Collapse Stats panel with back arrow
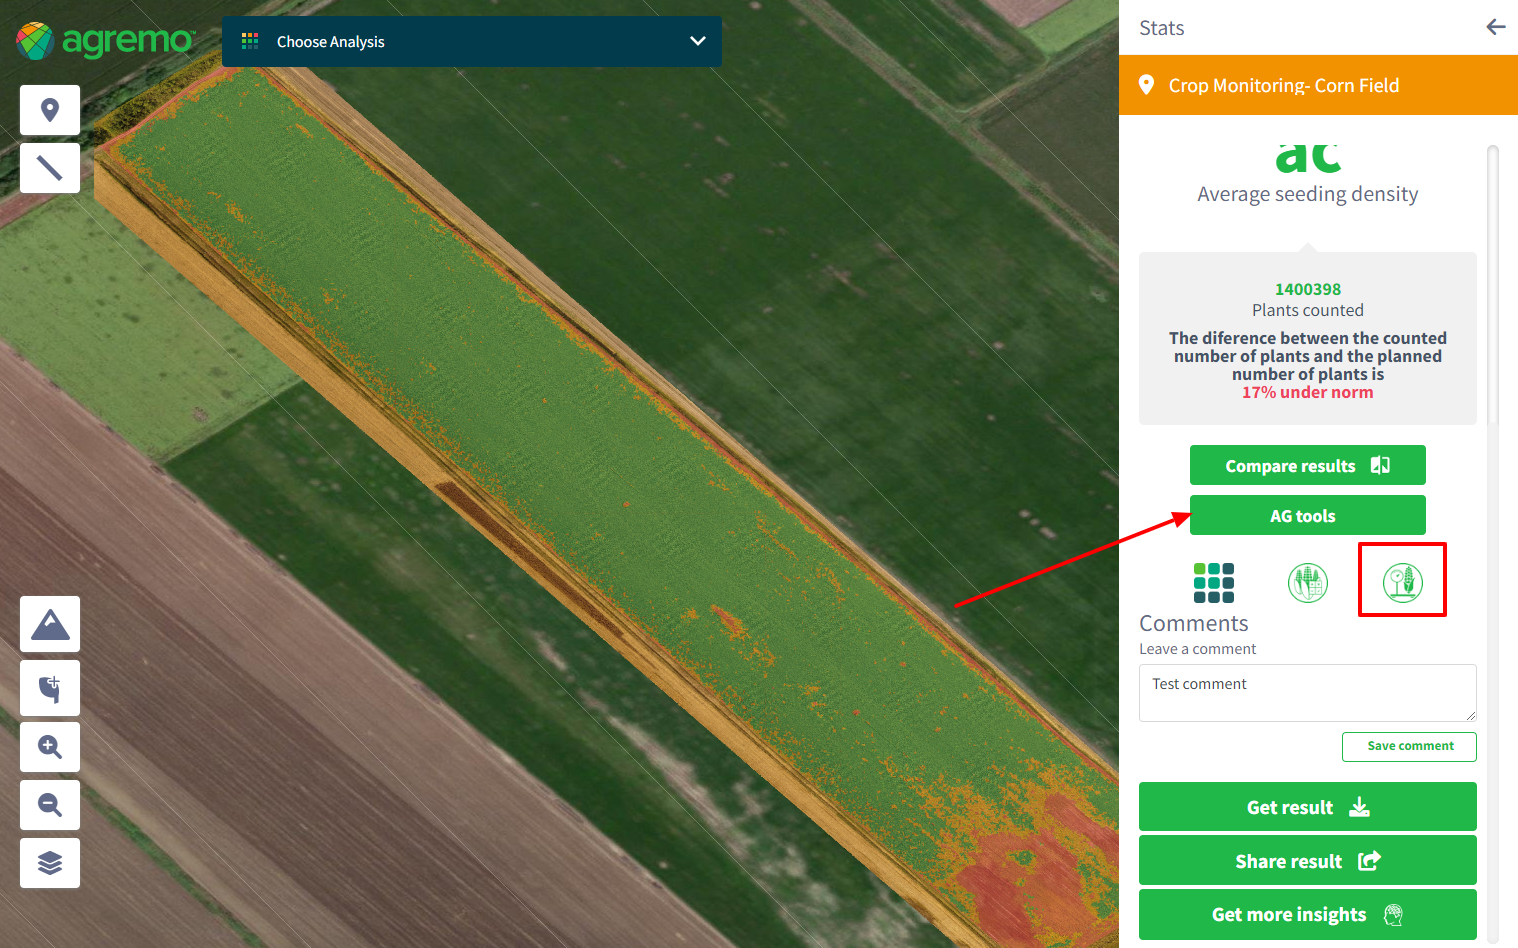Image resolution: width=1518 pixels, height=948 pixels. point(1495,28)
